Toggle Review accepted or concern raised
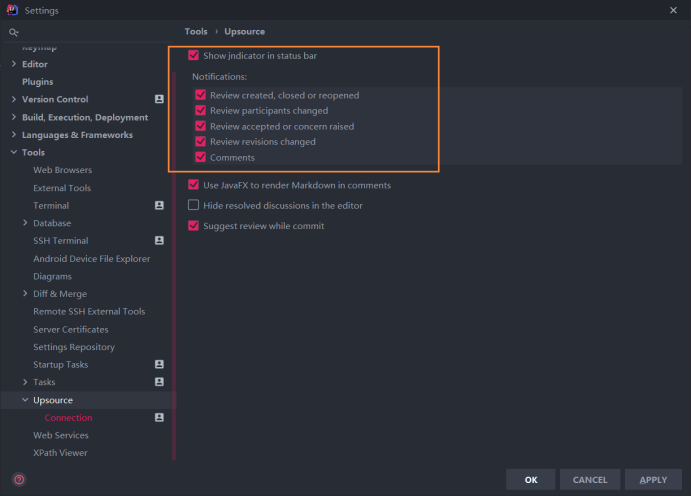This screenshot has width=691, height=496. (201, 126)
